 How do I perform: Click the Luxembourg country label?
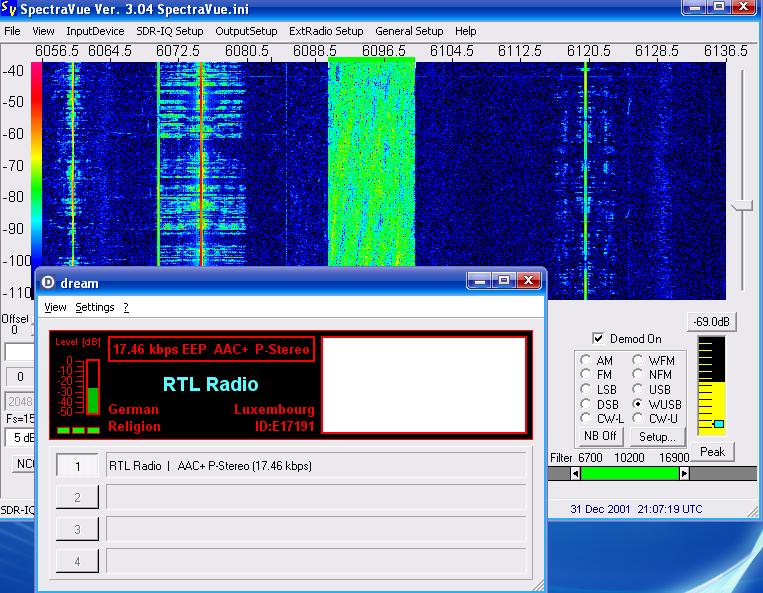pos(274,409)
